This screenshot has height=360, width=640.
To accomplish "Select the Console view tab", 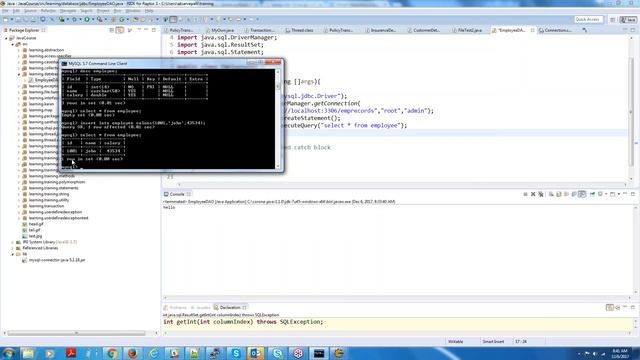I will pyautogui.click(x=177, y=194).
